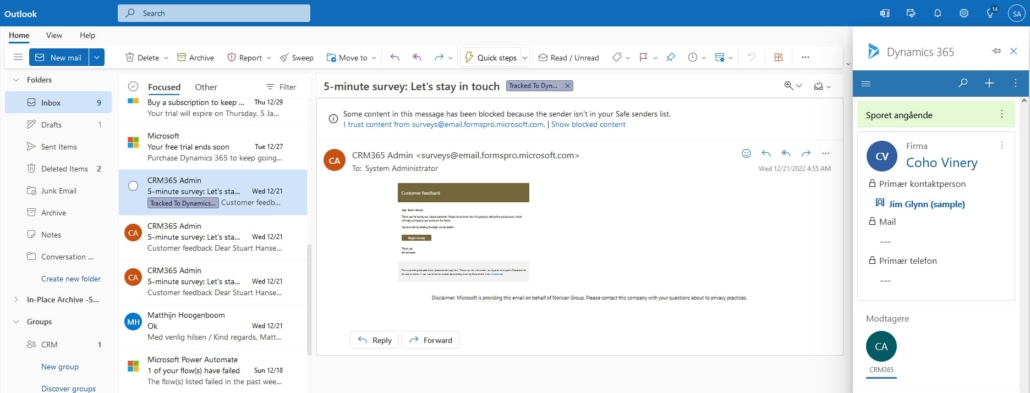Click the Forward button below the message

pyautogui.click(x=430, y=340)
